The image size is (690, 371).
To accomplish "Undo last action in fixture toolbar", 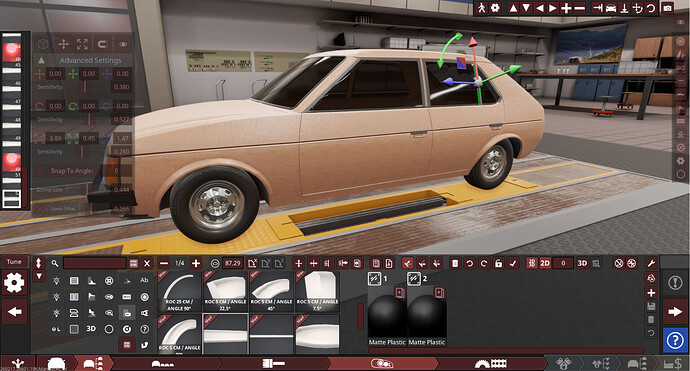I will click(470, 263).
